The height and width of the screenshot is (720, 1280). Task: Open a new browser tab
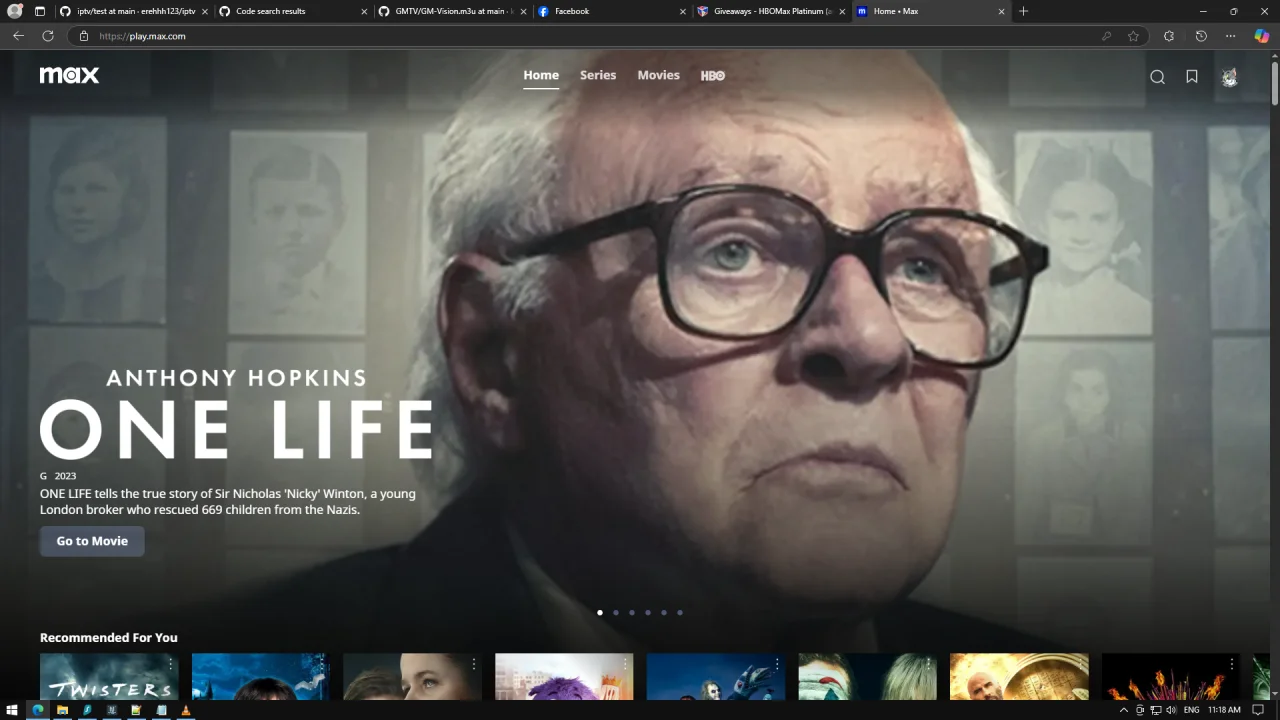tap(1023, 11)
